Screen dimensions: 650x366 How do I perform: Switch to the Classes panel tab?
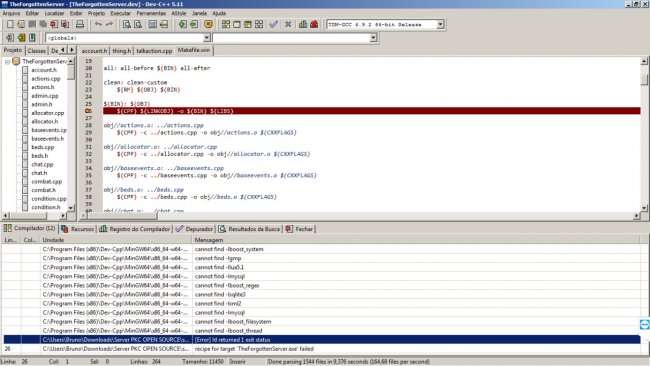(x=36, y=51)
